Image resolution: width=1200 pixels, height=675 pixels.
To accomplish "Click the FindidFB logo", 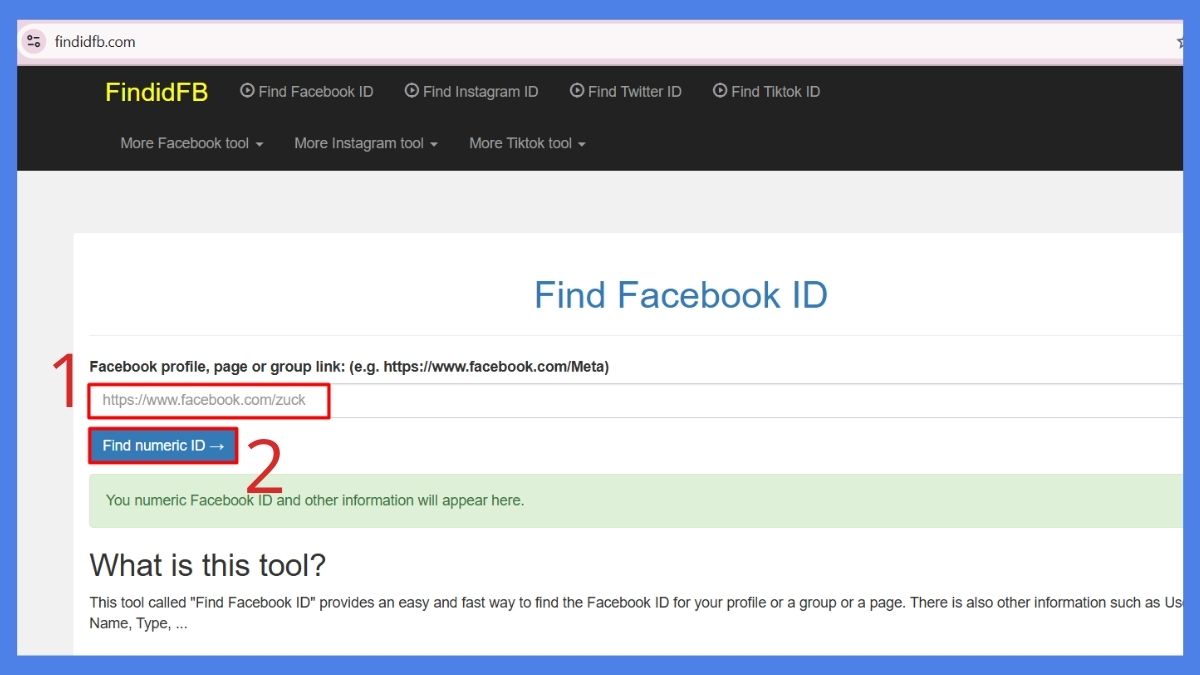I will 156,92.
